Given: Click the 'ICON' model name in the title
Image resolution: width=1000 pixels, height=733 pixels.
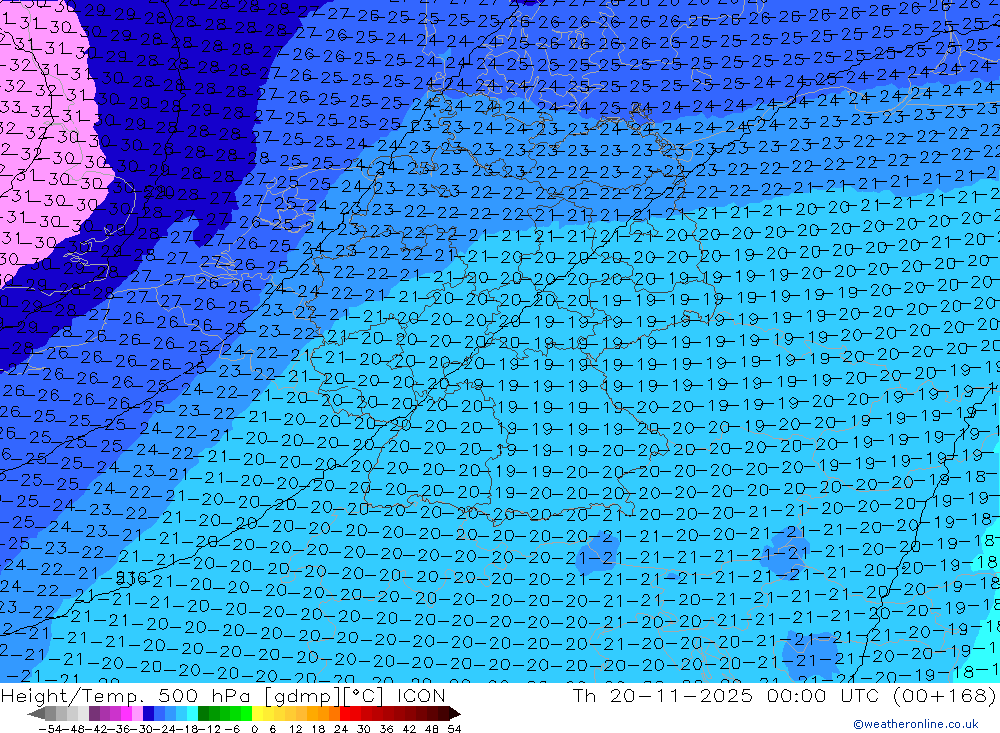Looking at the screenshot, I should (x=421, y=695).
